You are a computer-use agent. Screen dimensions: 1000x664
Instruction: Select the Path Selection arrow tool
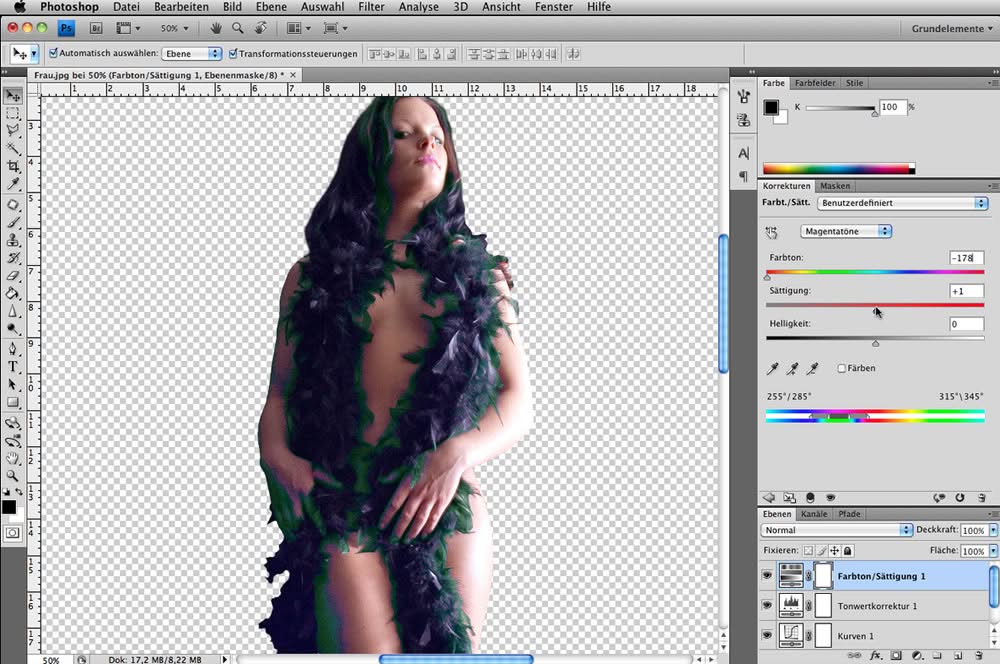pos(13,385)
